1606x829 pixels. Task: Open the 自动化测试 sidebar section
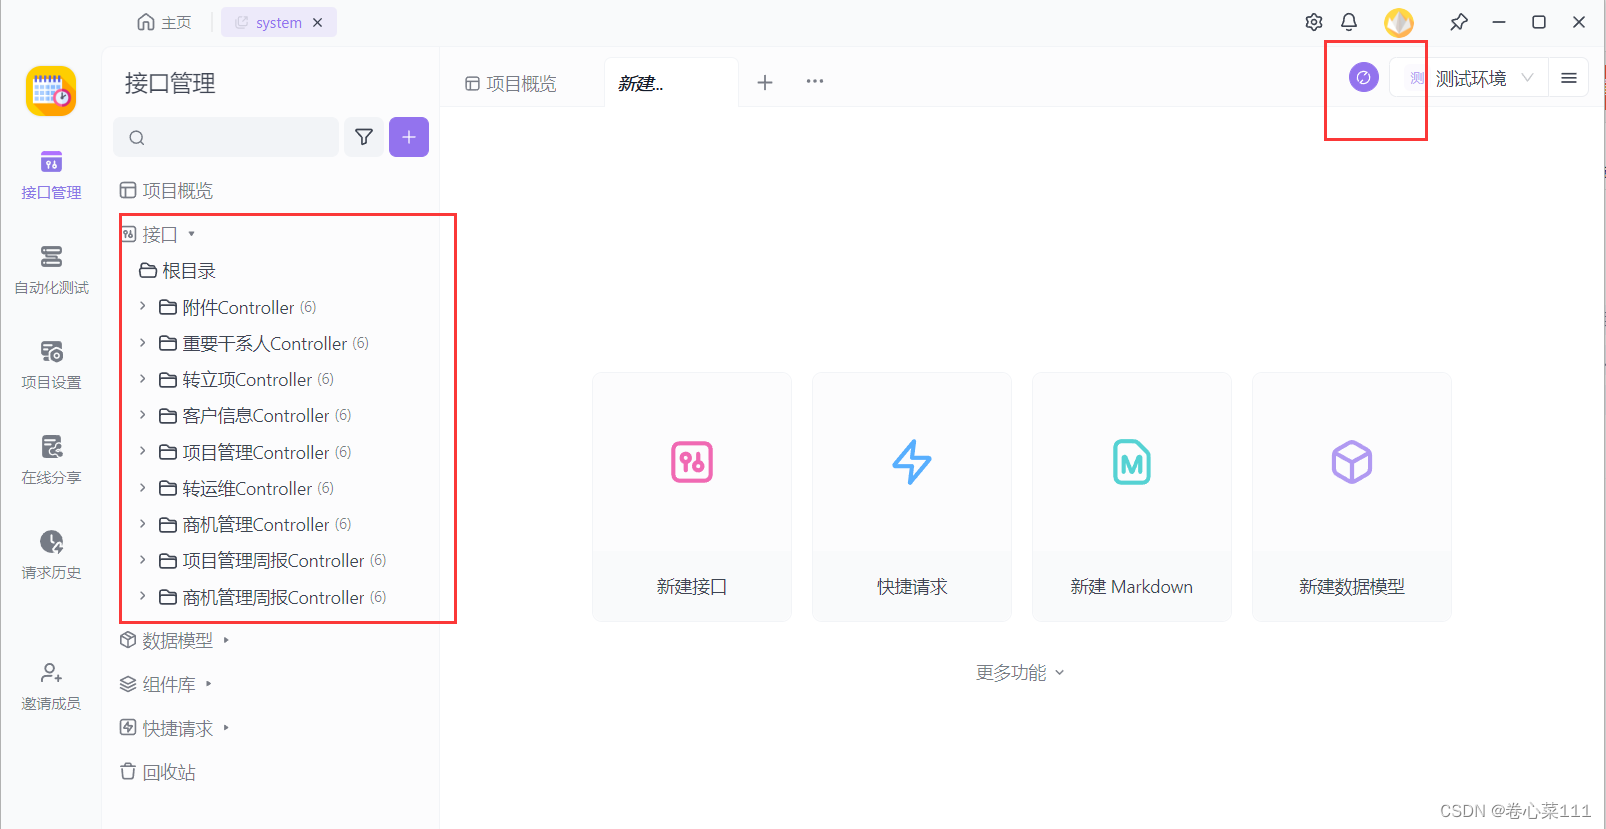point(51,270)
